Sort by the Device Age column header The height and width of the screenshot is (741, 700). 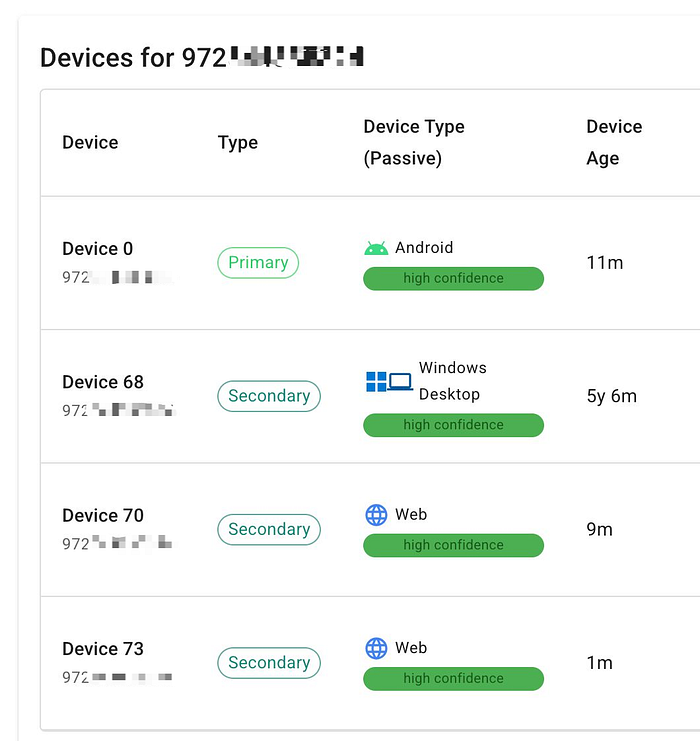(x=614, y=142)
